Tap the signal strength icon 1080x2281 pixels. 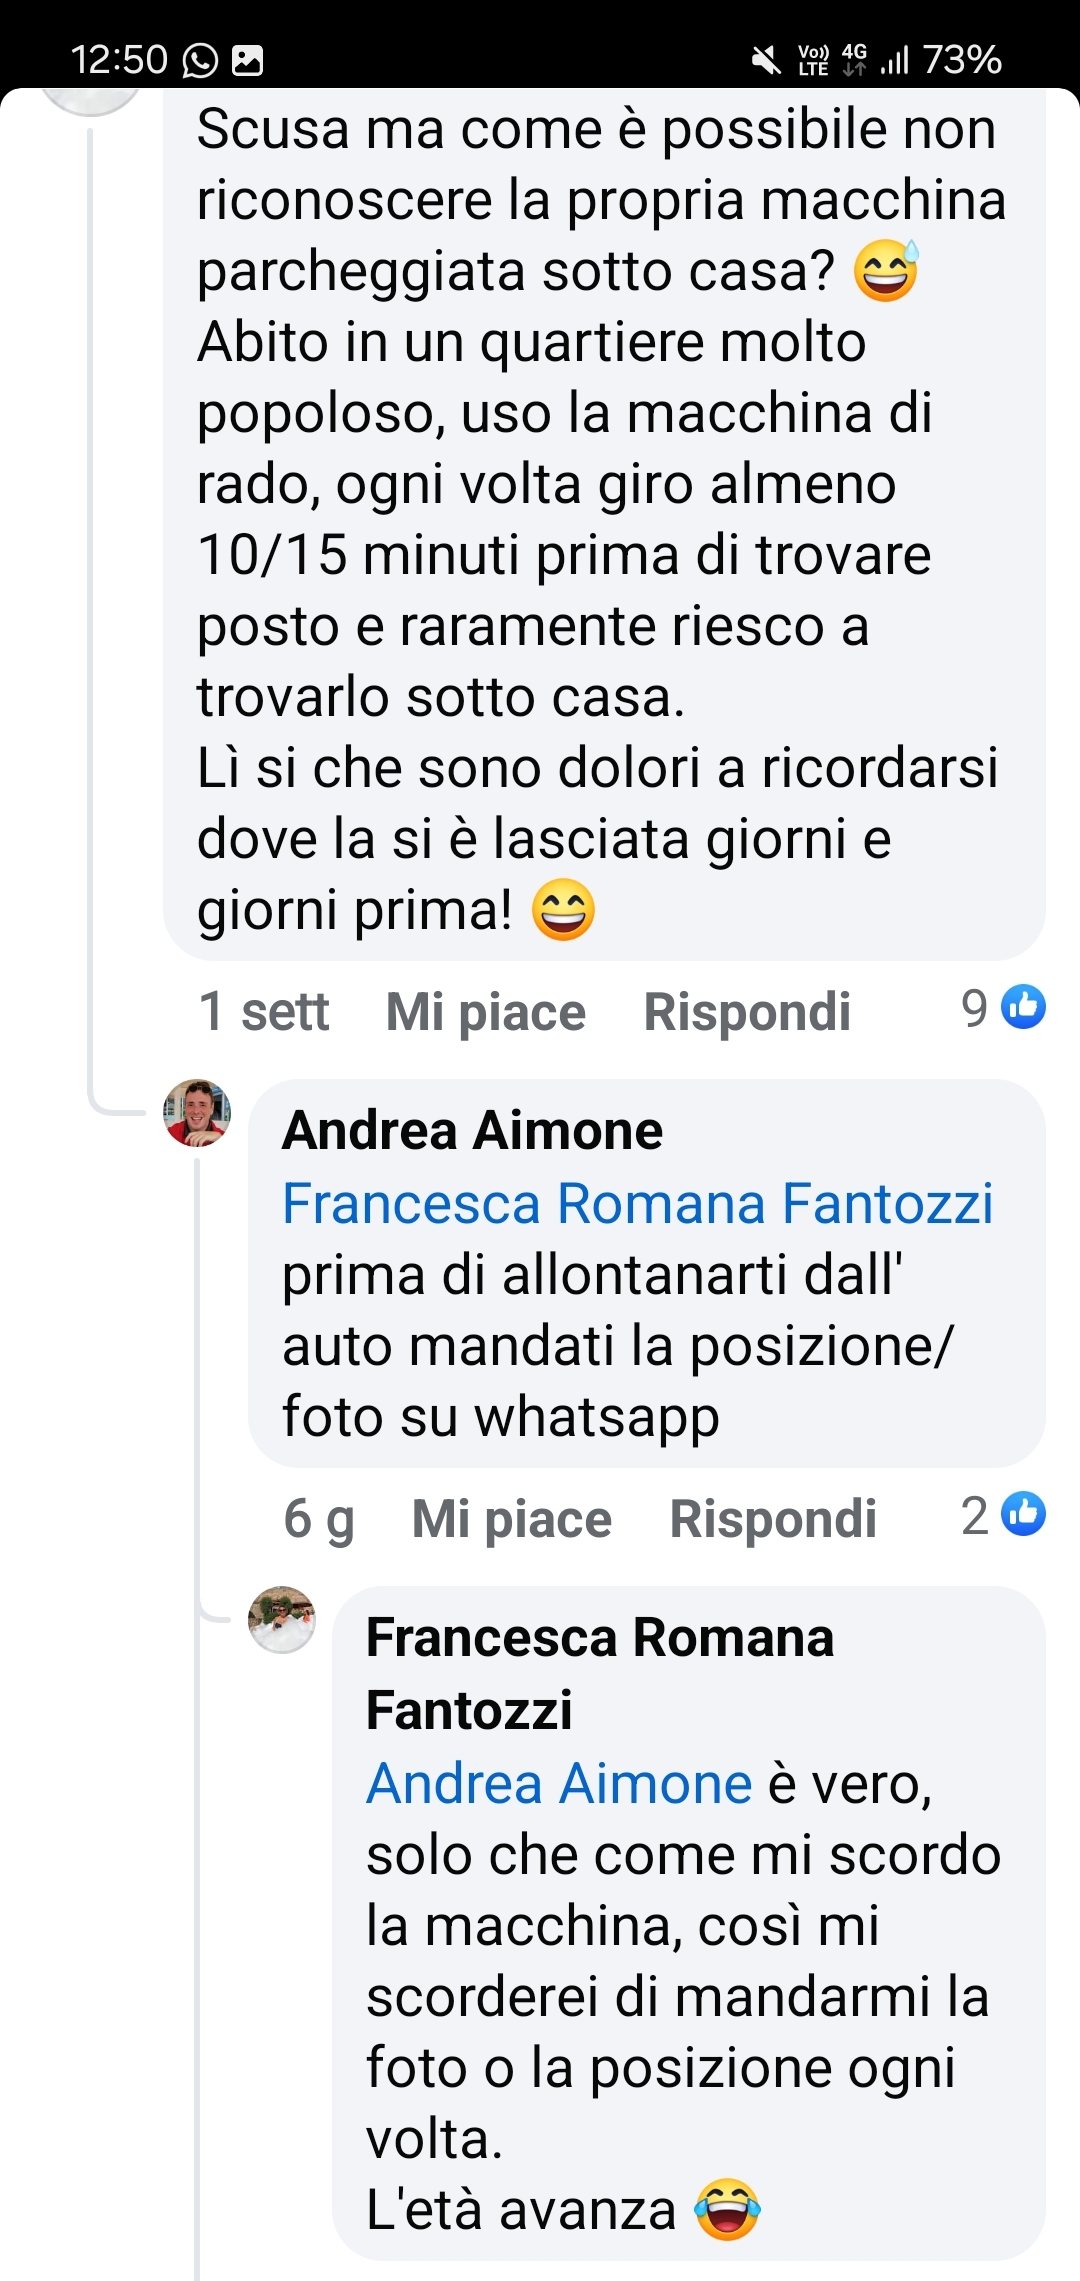(x=894, y=60)
